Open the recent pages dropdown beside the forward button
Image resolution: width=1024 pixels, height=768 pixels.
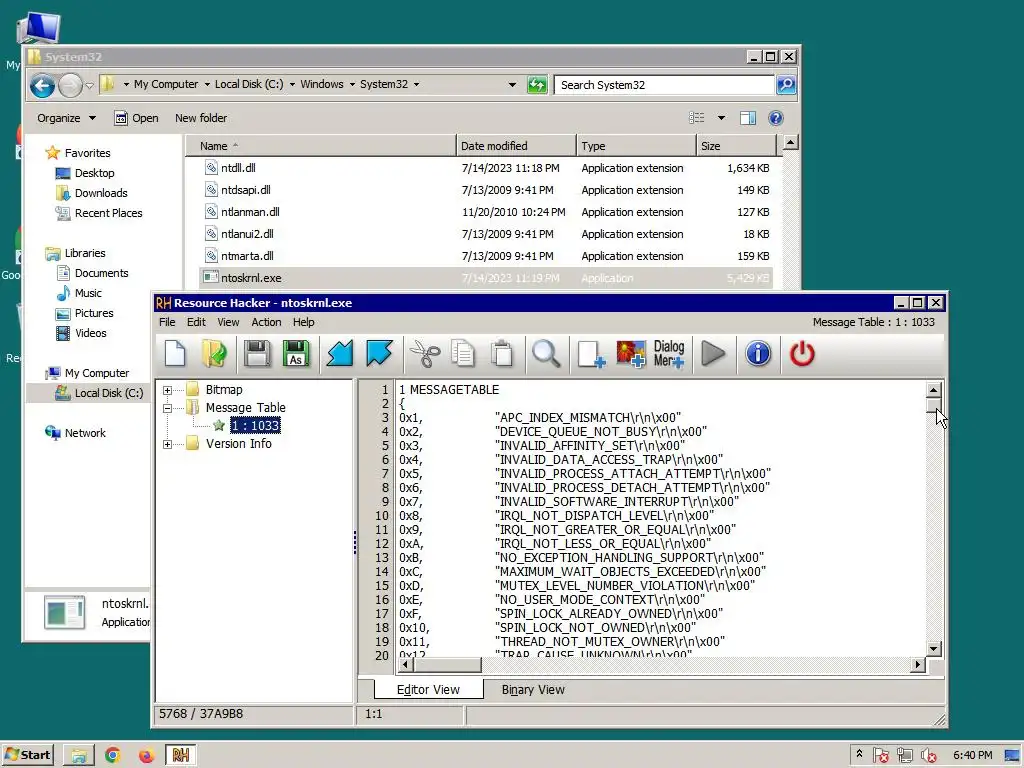(x=89, y=86)
